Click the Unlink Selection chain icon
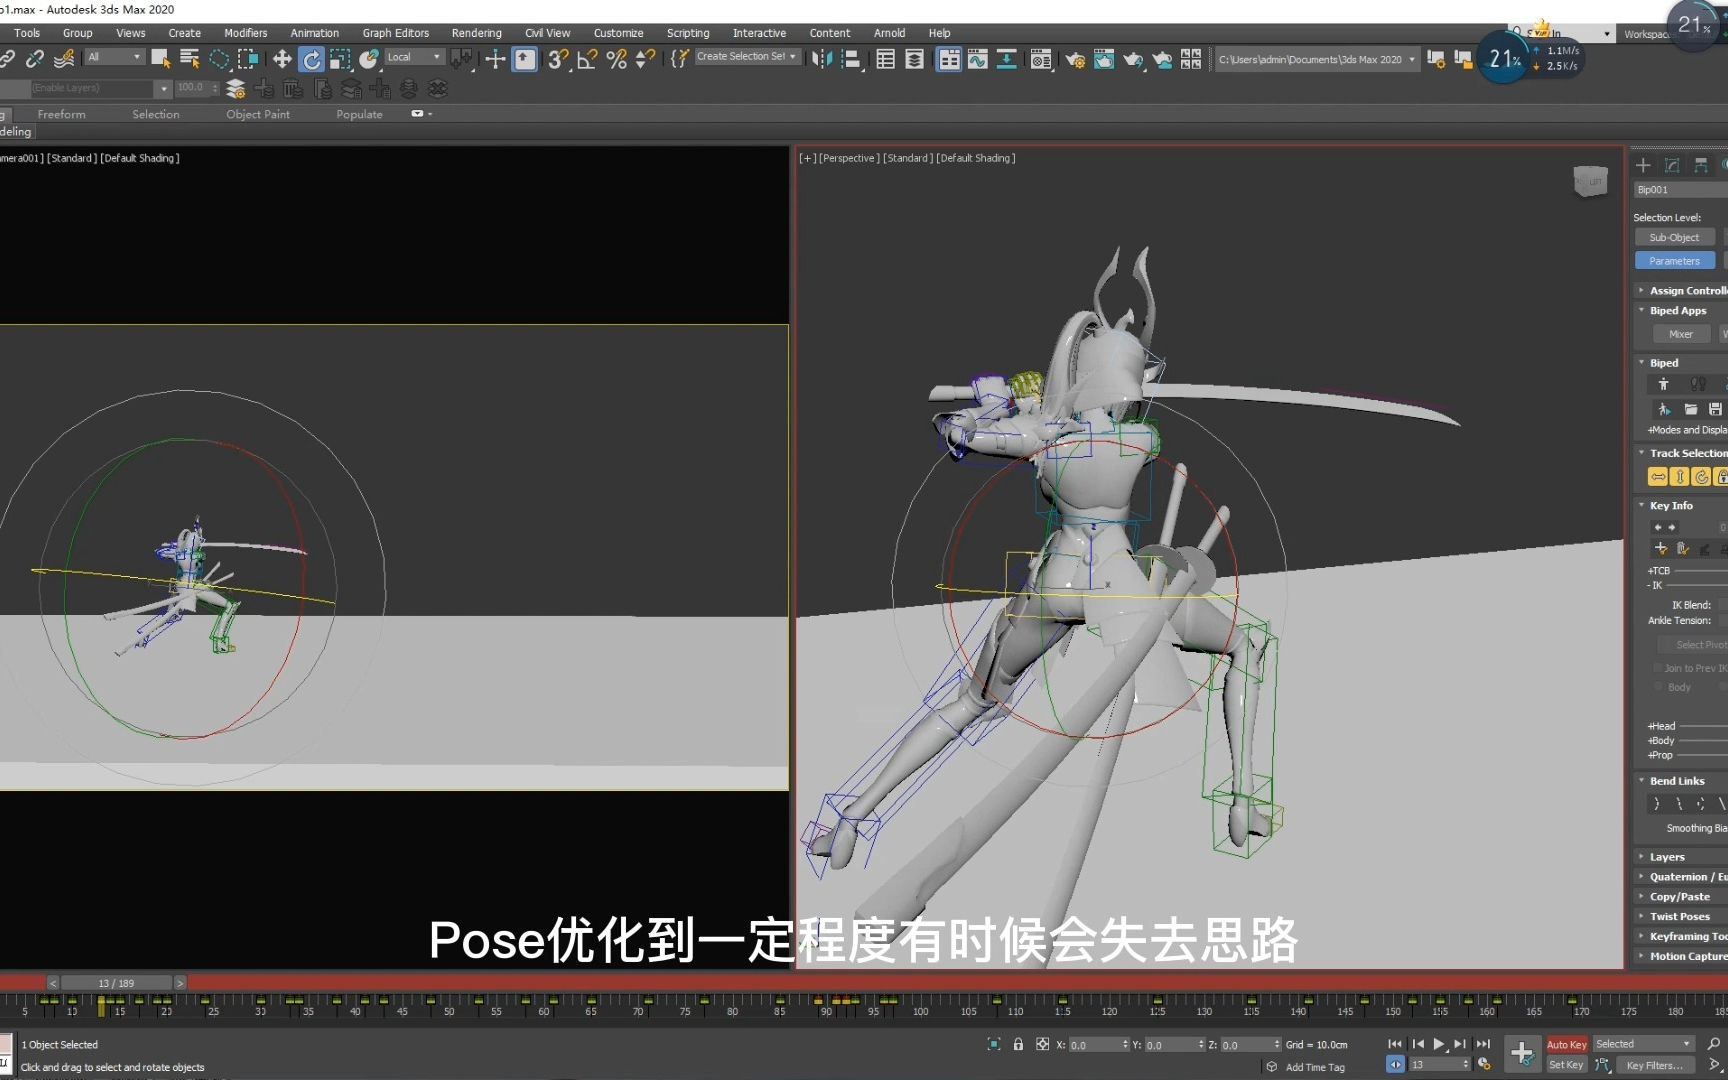 (35, 59)
